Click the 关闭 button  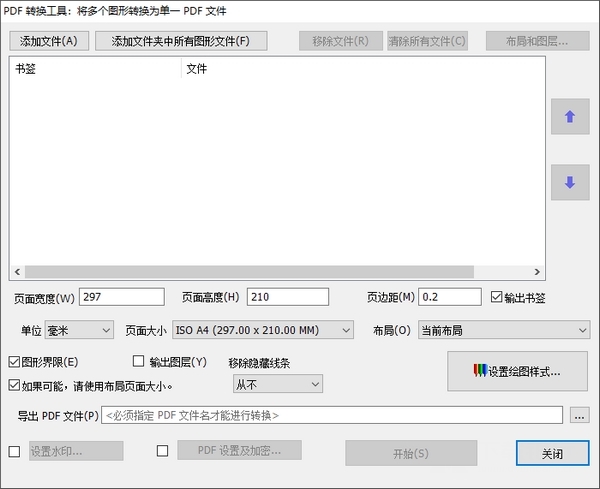[x=553, y=453]
